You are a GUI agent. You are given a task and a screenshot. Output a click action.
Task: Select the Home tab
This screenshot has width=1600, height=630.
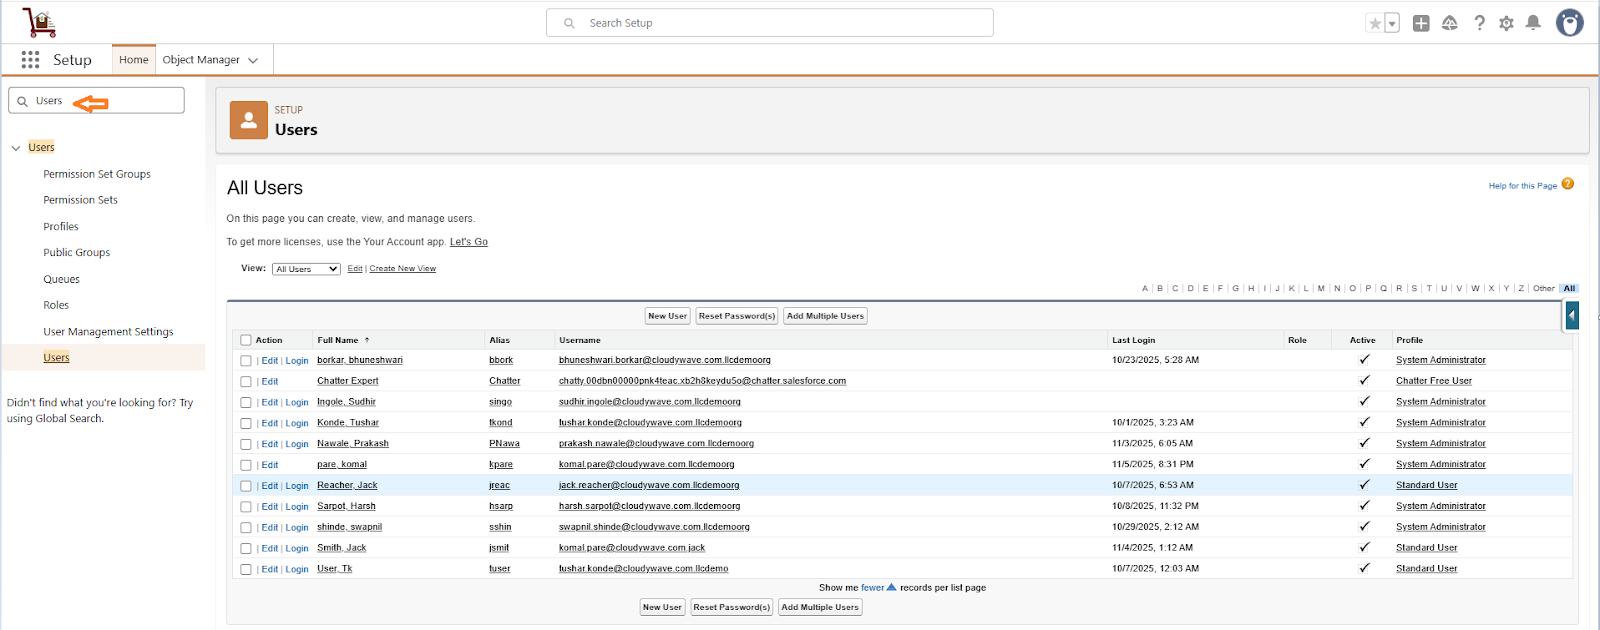tap(133, 60)
